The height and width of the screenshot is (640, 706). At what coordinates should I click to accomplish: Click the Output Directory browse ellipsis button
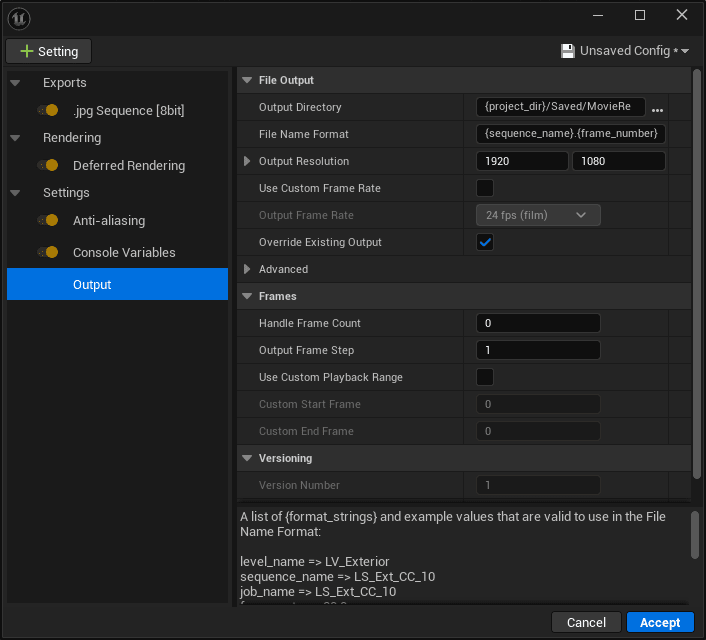(657, 108)
